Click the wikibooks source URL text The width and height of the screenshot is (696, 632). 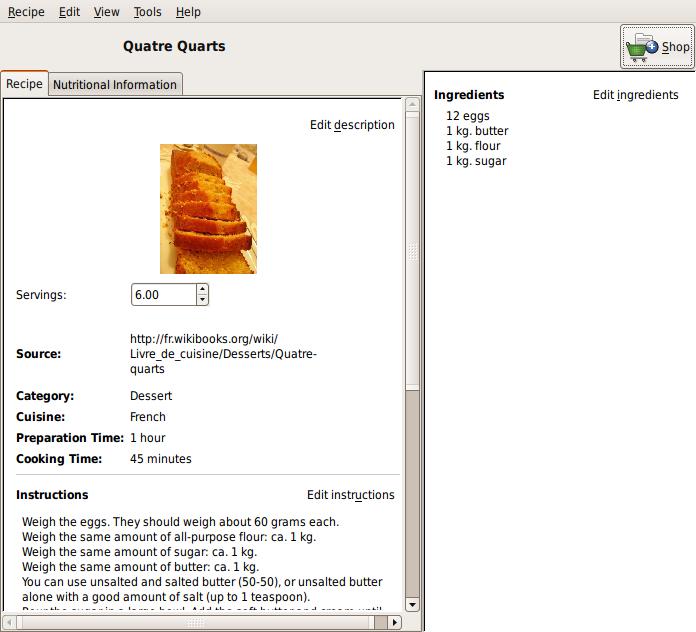(223, 354)
